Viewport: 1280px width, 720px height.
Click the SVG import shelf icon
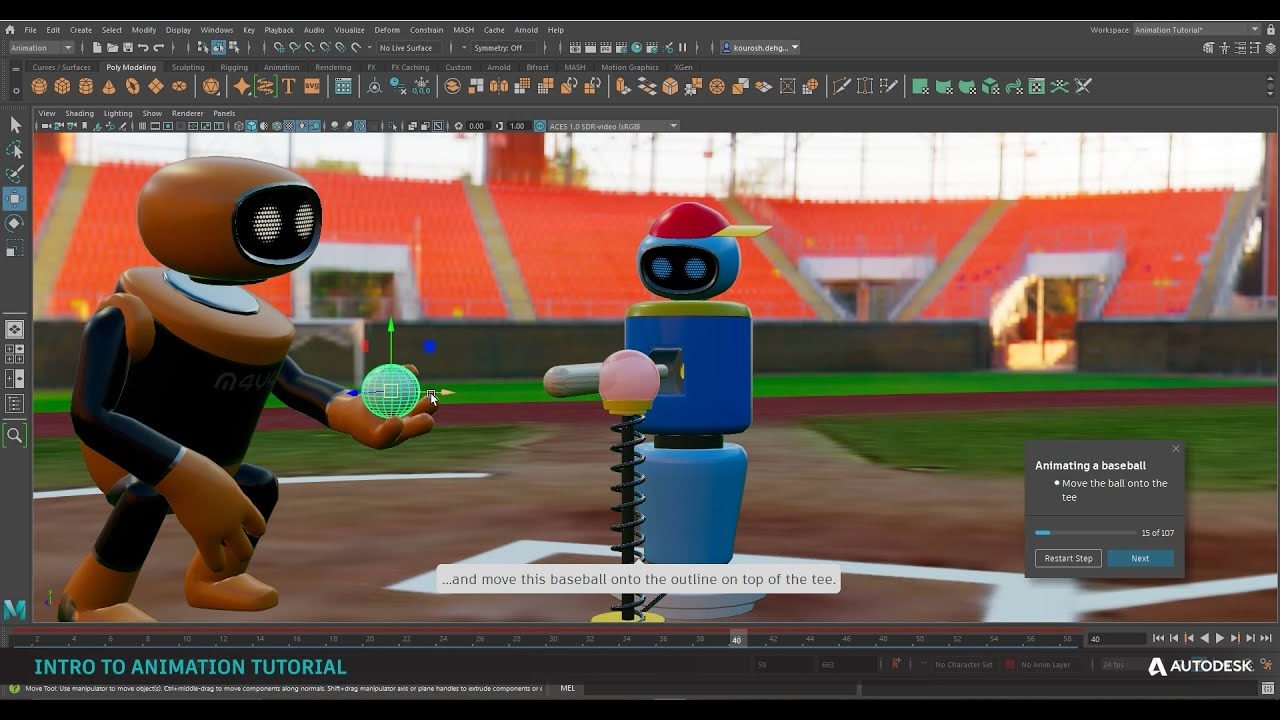click(312, 87)
